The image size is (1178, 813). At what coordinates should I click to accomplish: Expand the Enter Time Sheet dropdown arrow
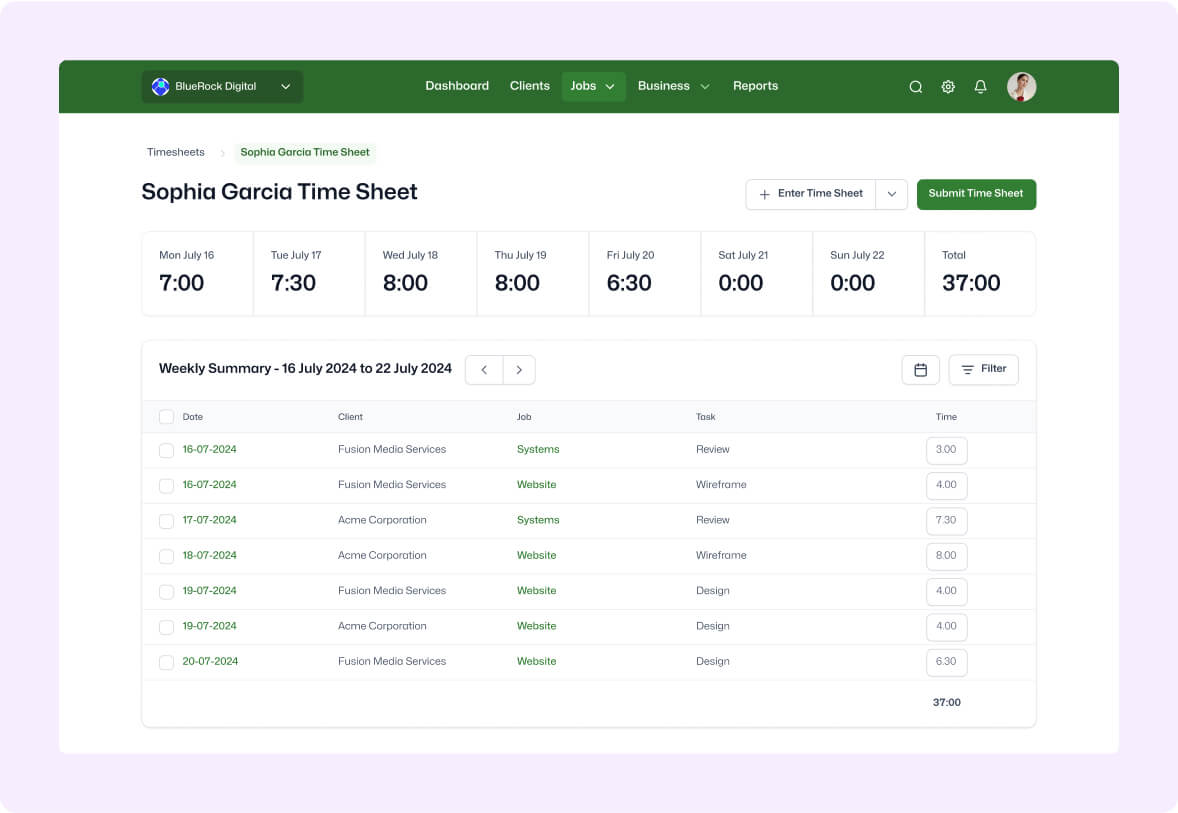pos(891,194)
